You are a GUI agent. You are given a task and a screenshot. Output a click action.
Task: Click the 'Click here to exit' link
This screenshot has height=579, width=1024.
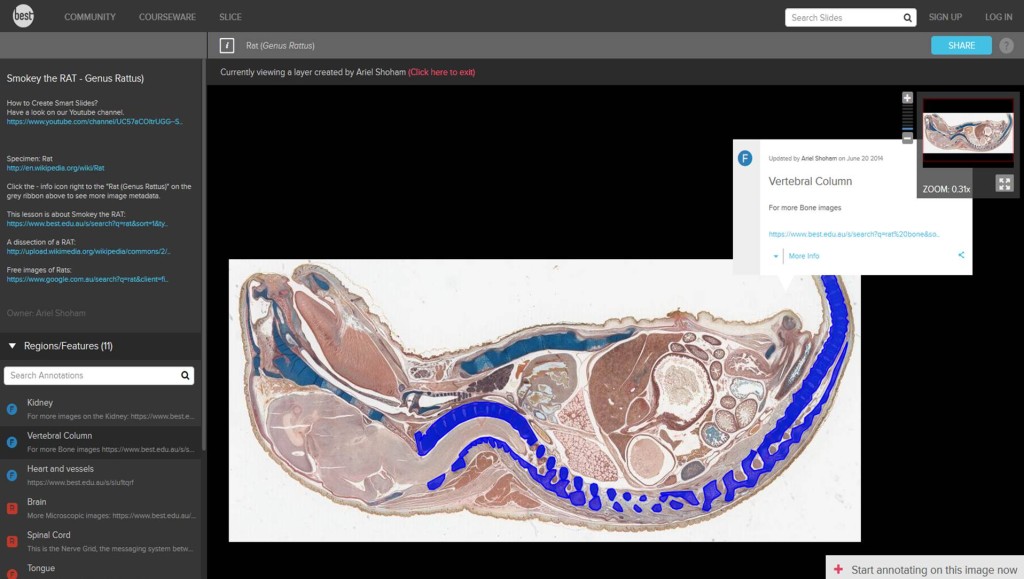(x=441, y=72)
